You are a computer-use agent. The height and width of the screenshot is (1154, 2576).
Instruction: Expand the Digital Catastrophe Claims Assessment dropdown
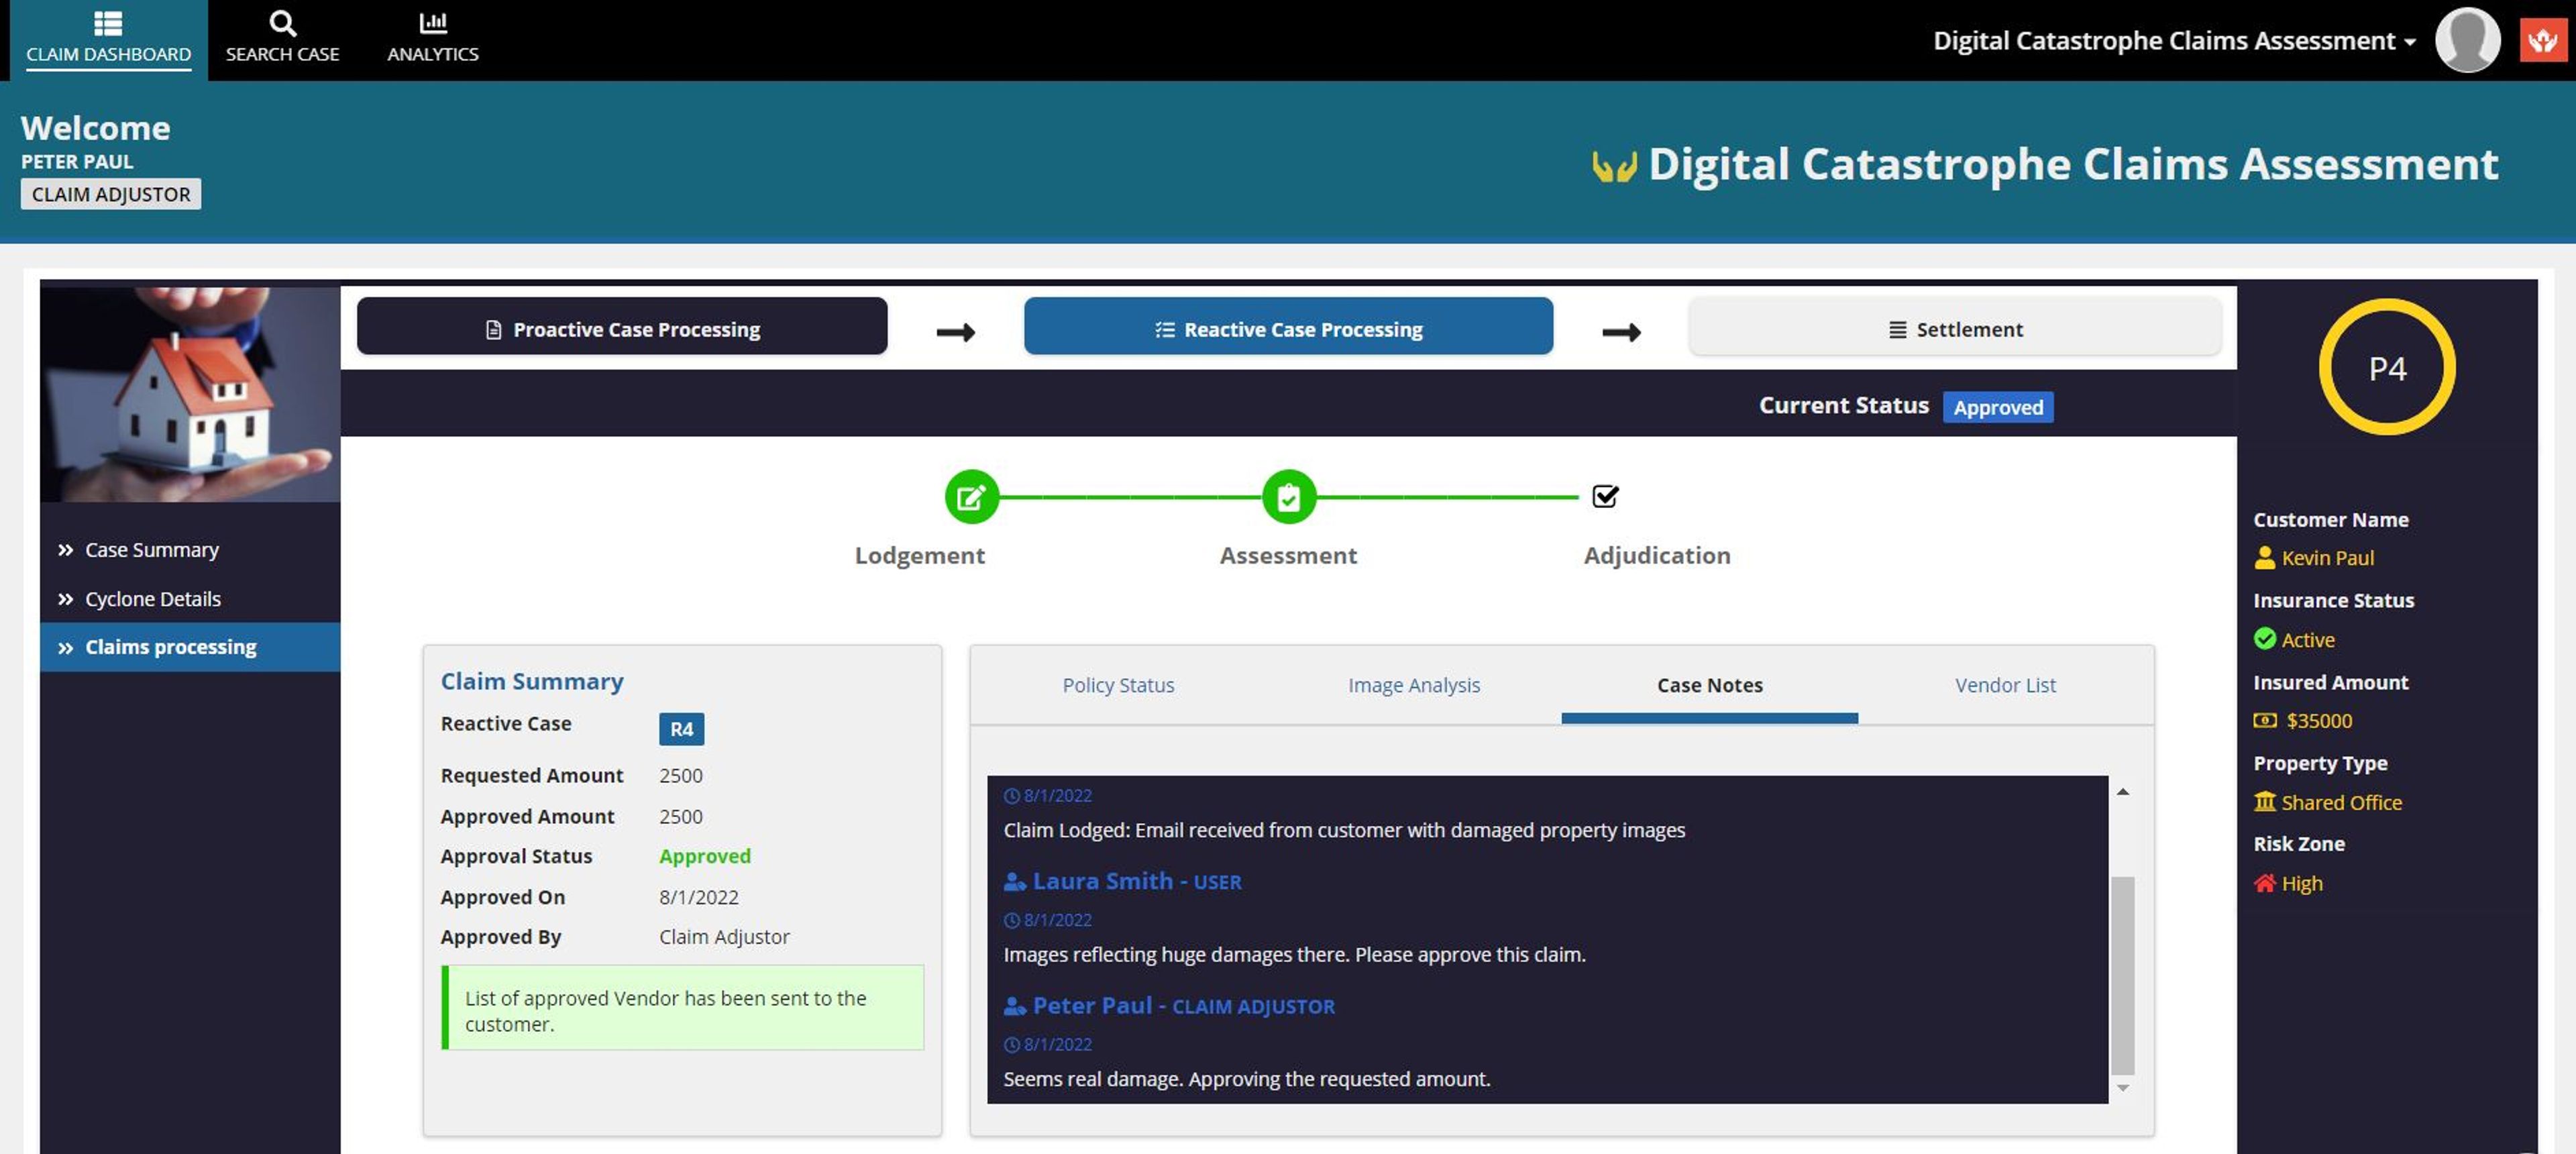click(2174, 40)
